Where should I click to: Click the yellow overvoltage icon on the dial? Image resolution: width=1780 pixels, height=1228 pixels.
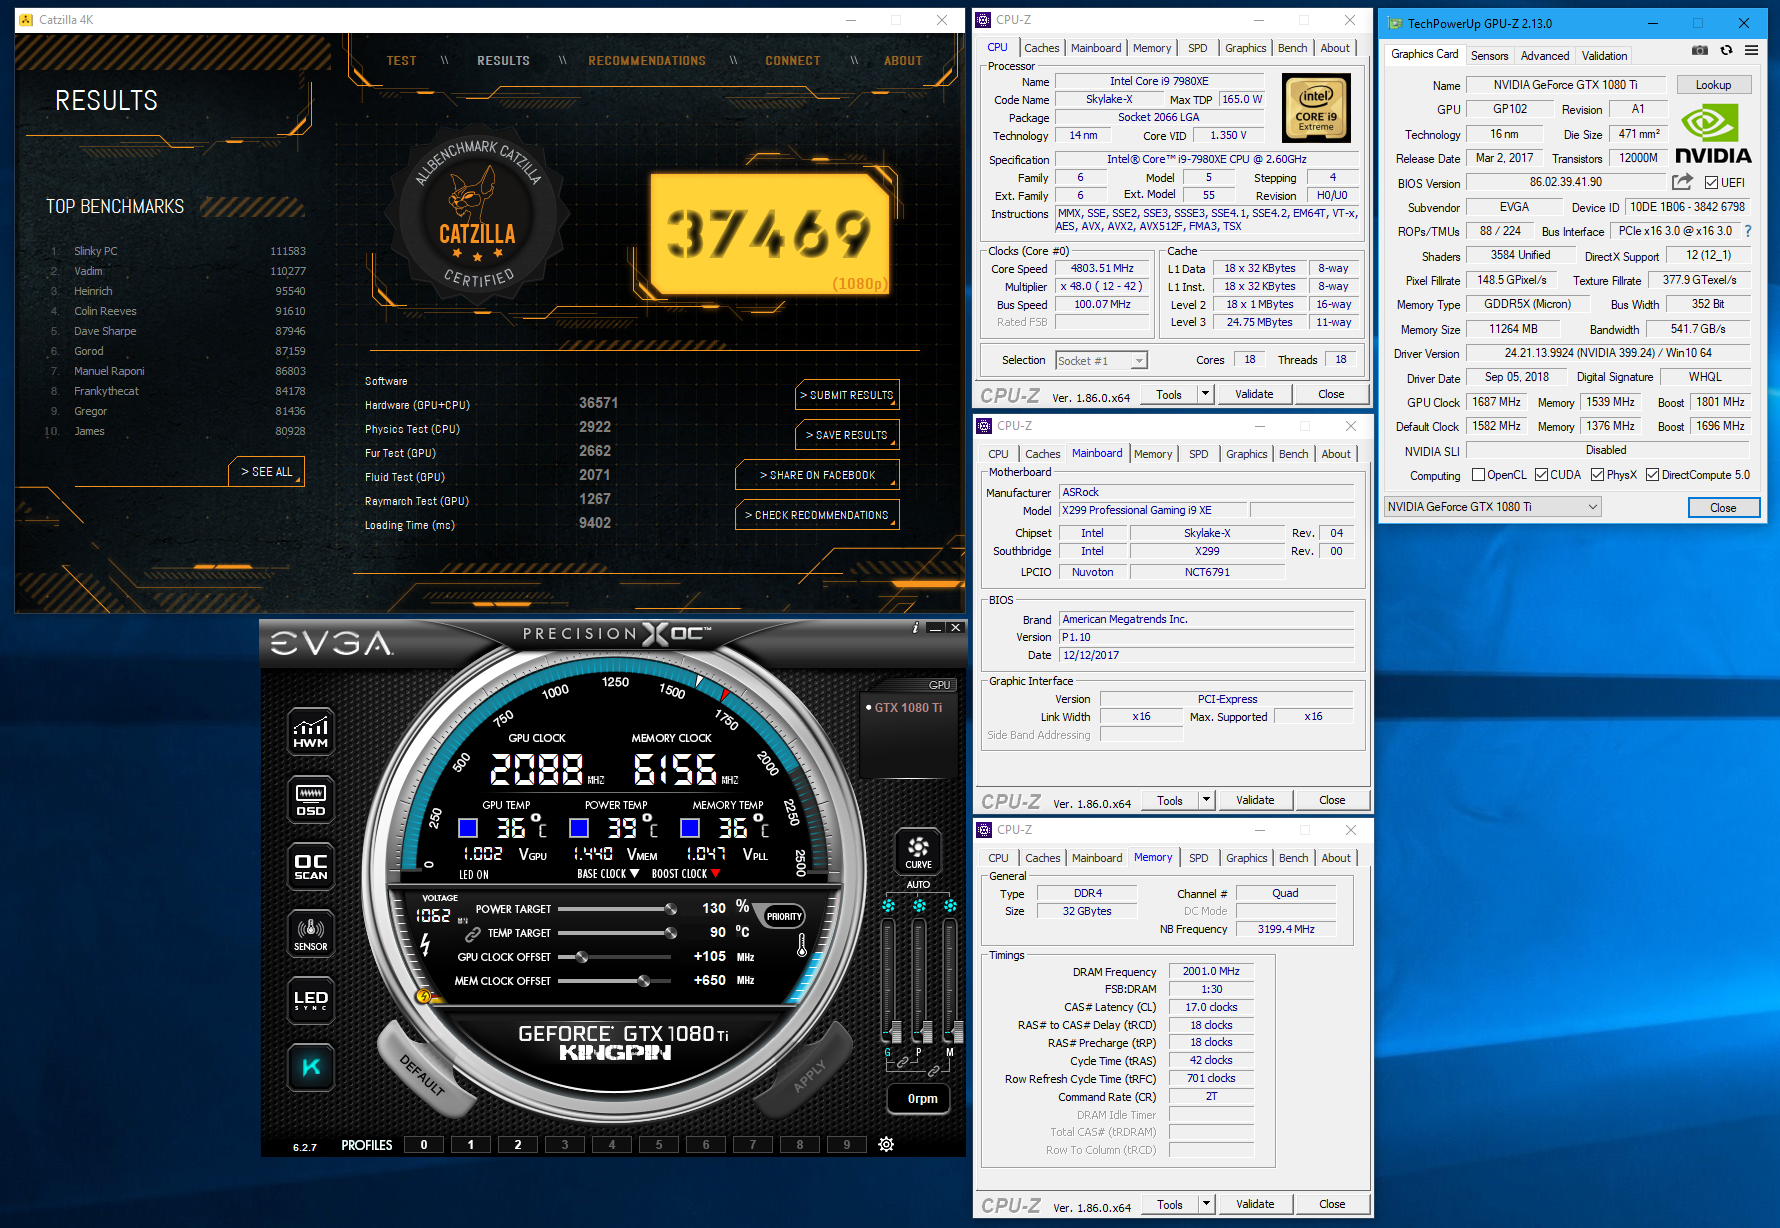[x=423, y=996]
